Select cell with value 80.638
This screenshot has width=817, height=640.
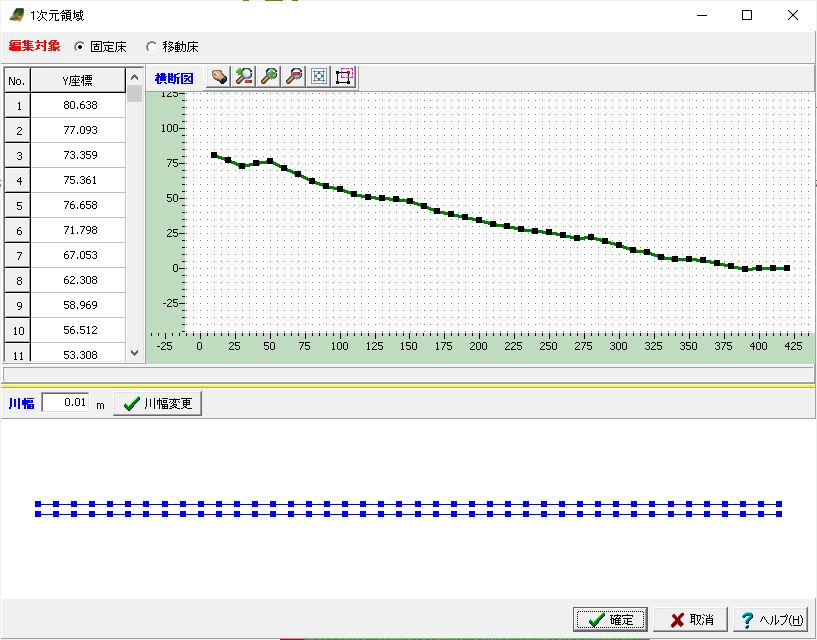(x=78, y=105)
